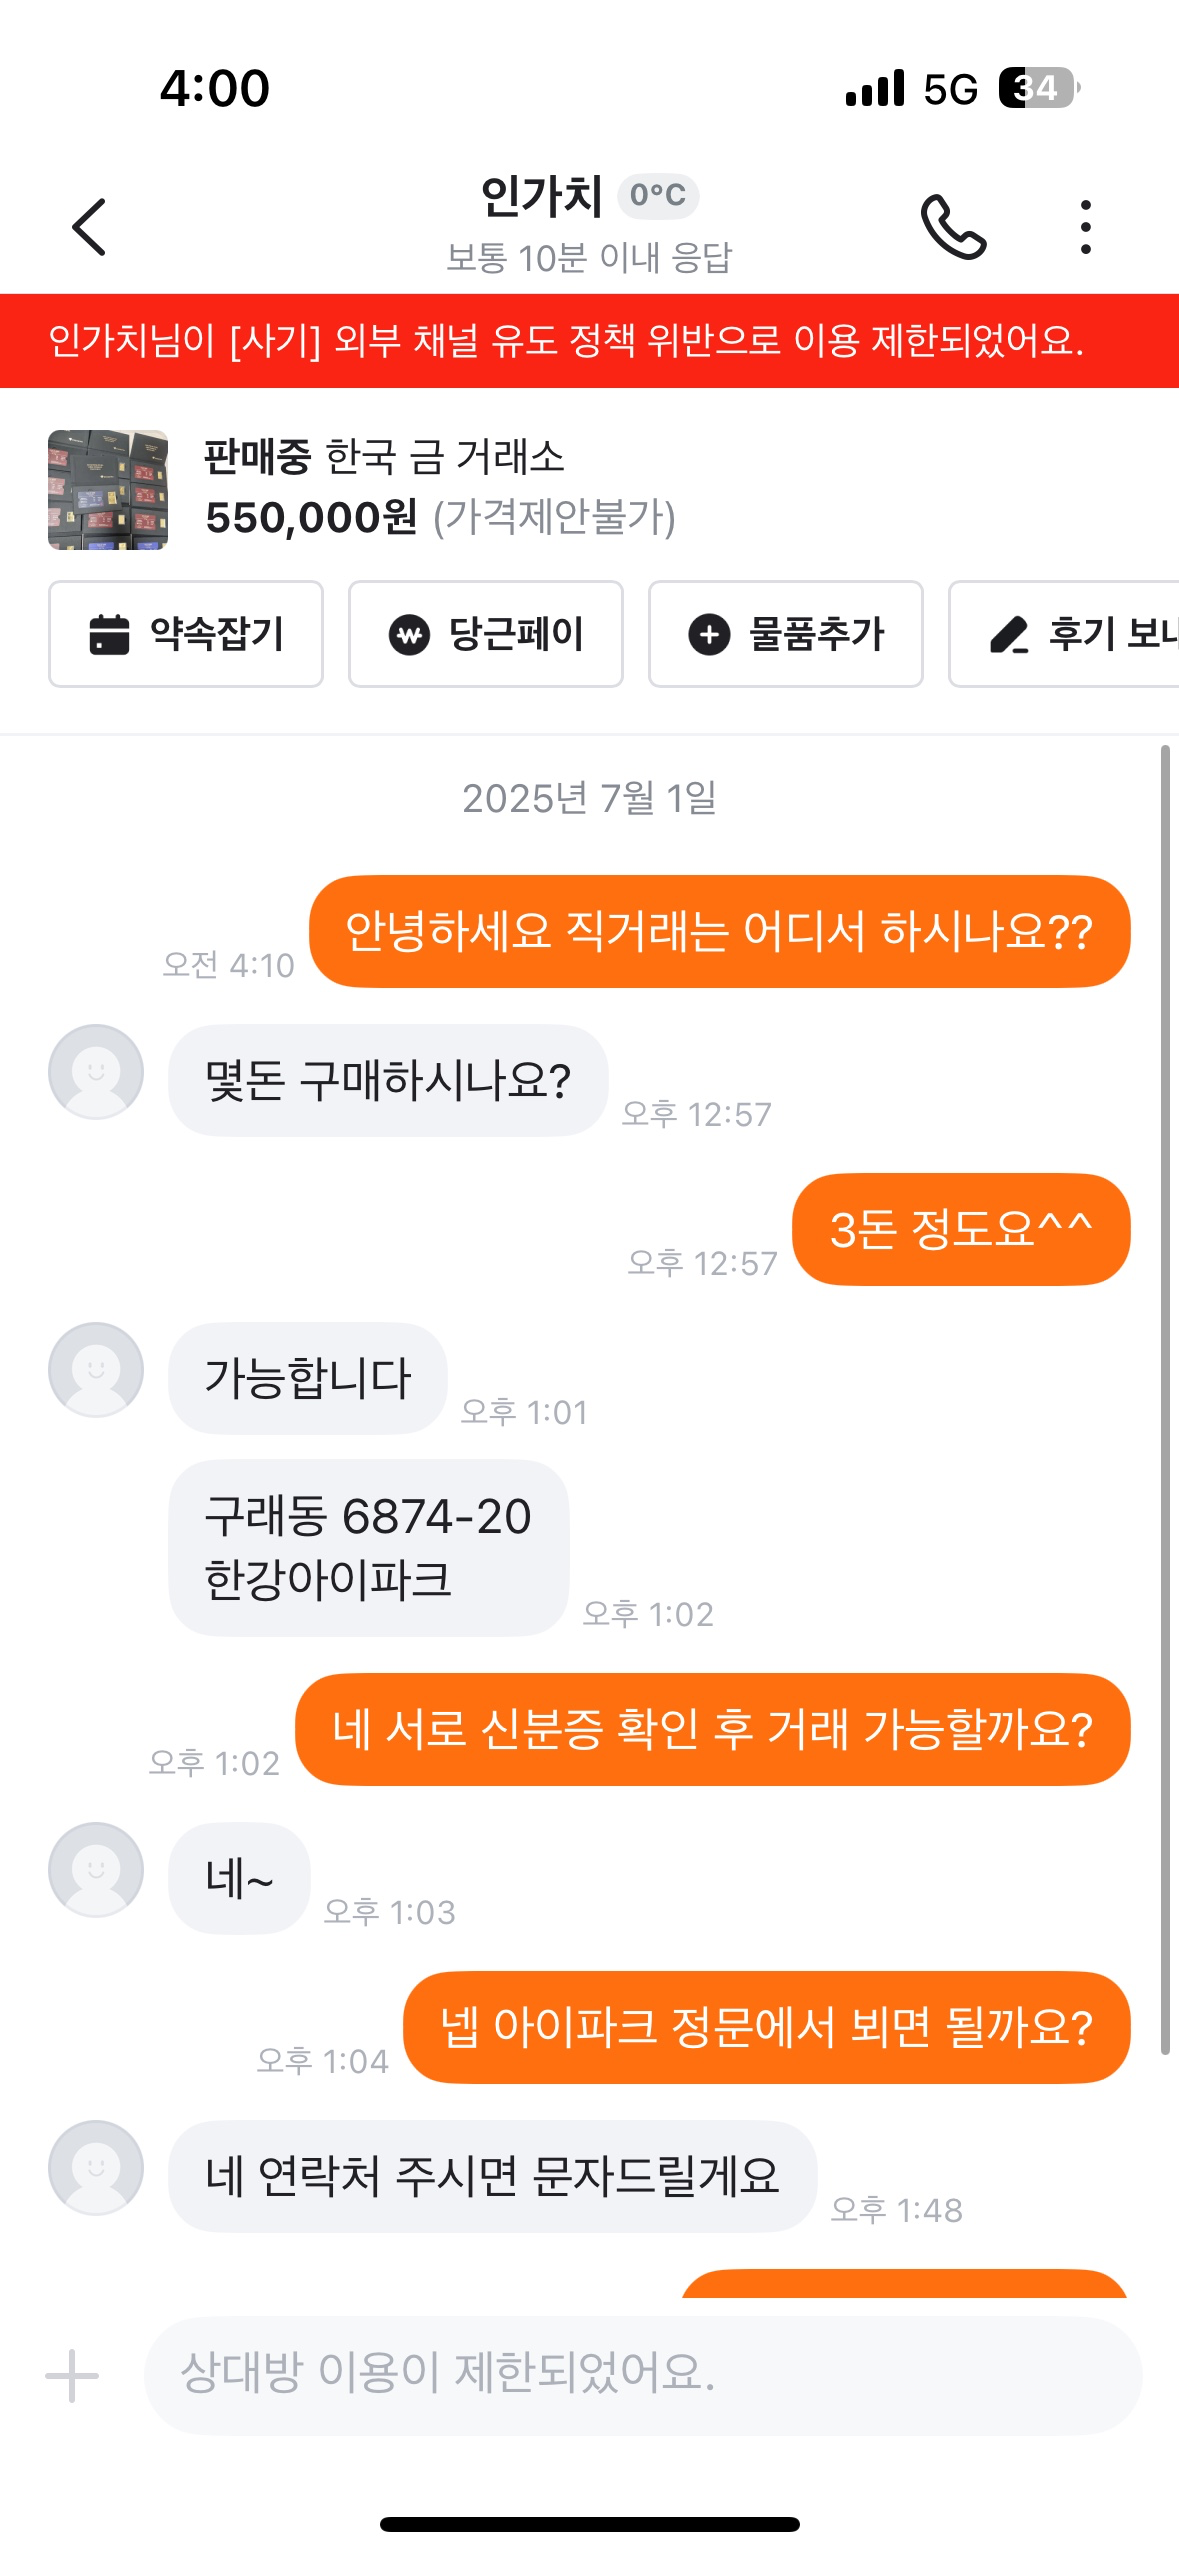Open the three-dot more options menu
This screenshot has height=2556, width=1179.
point(1085,227)
